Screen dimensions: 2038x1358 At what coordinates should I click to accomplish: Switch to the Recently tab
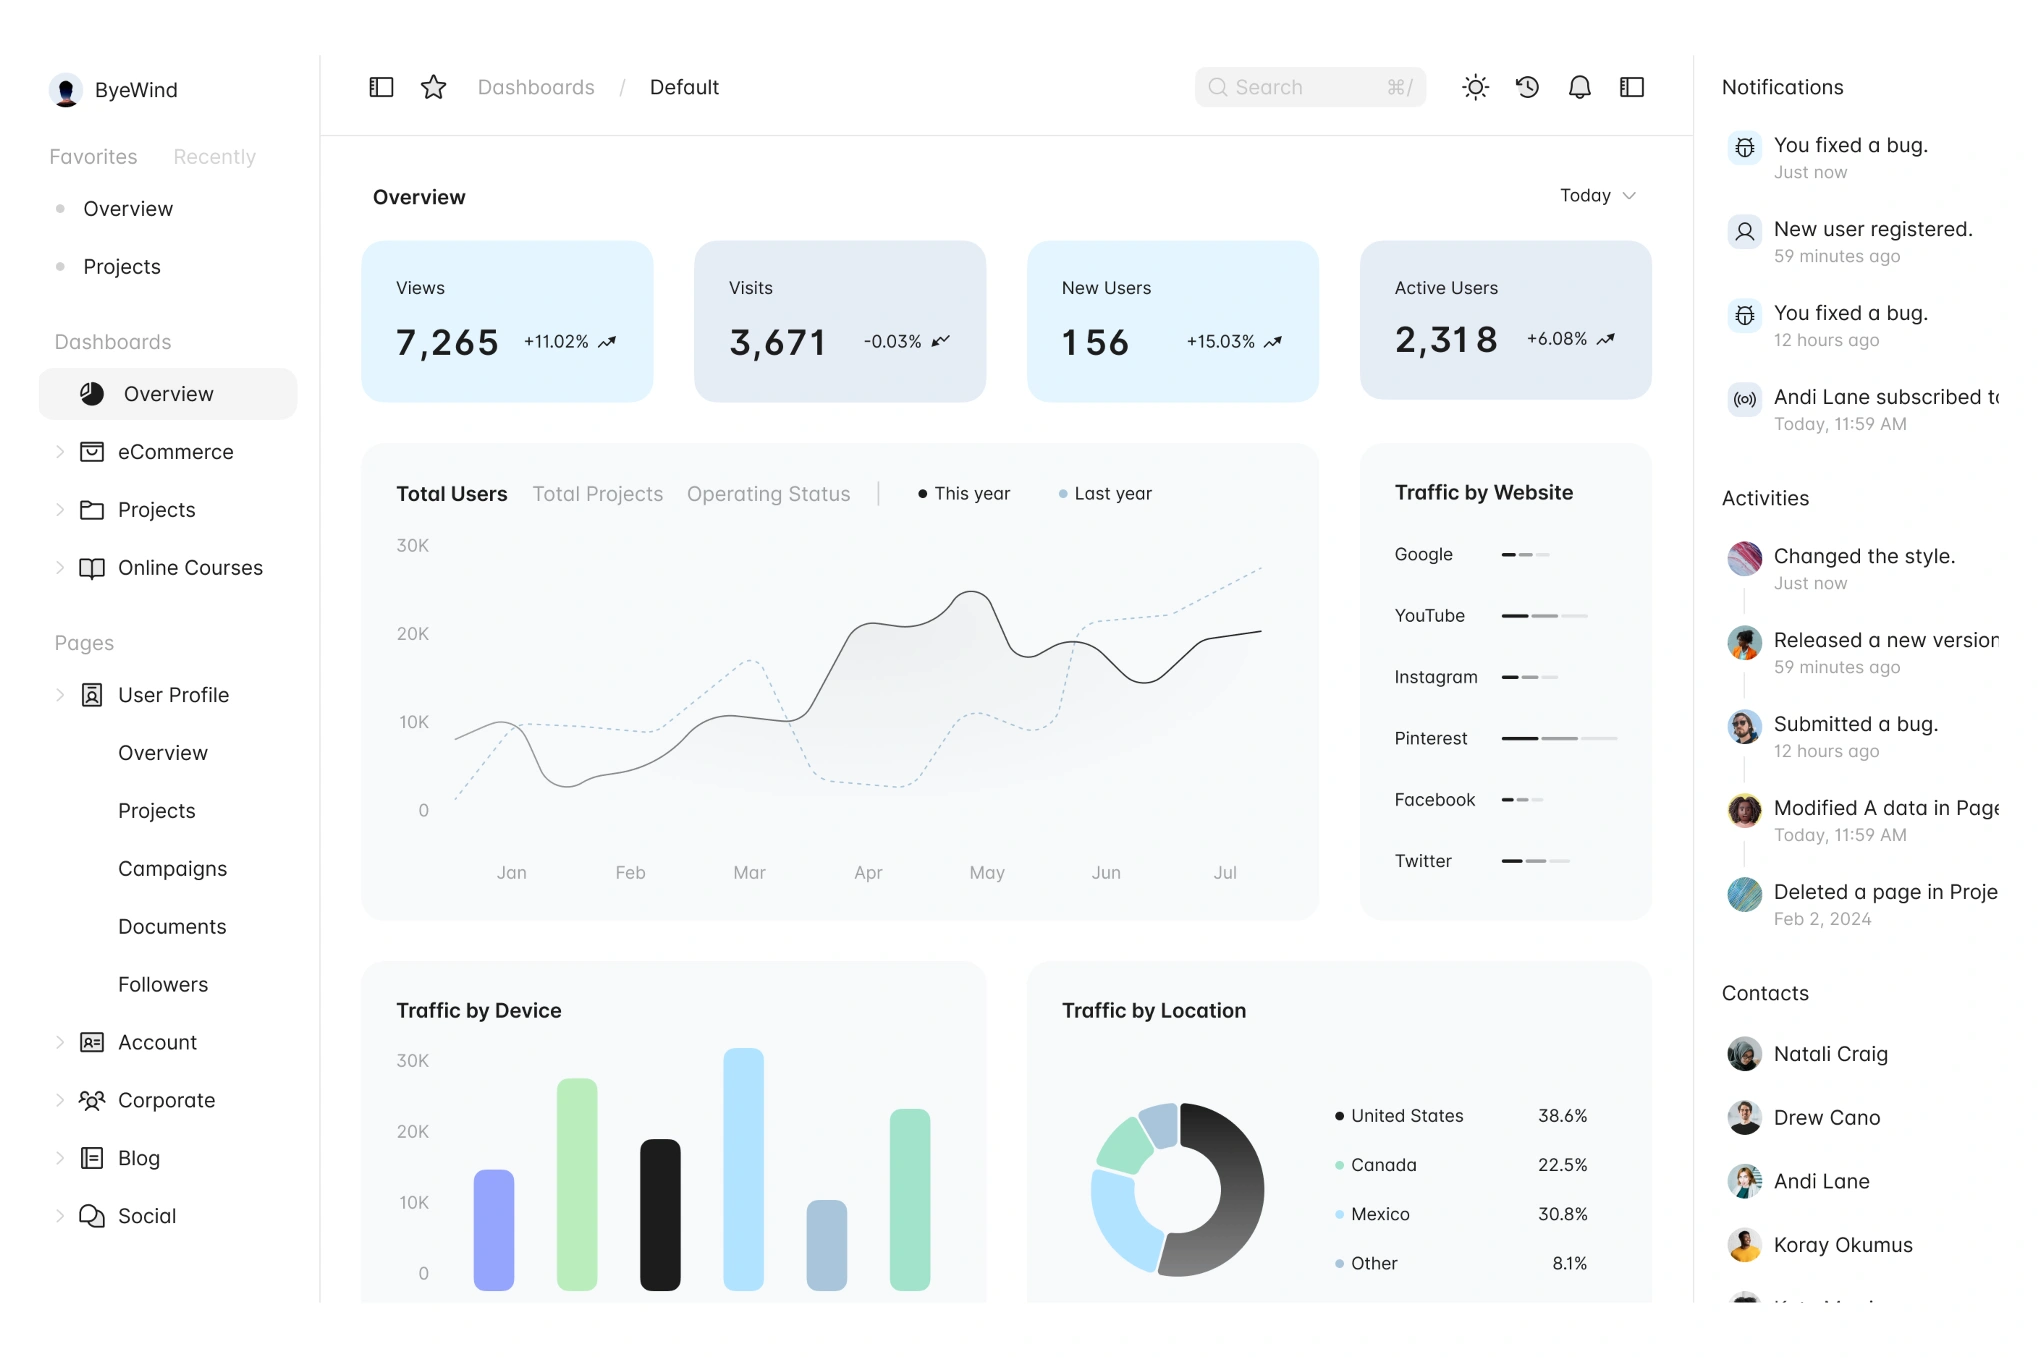click(x=214, y=157)
